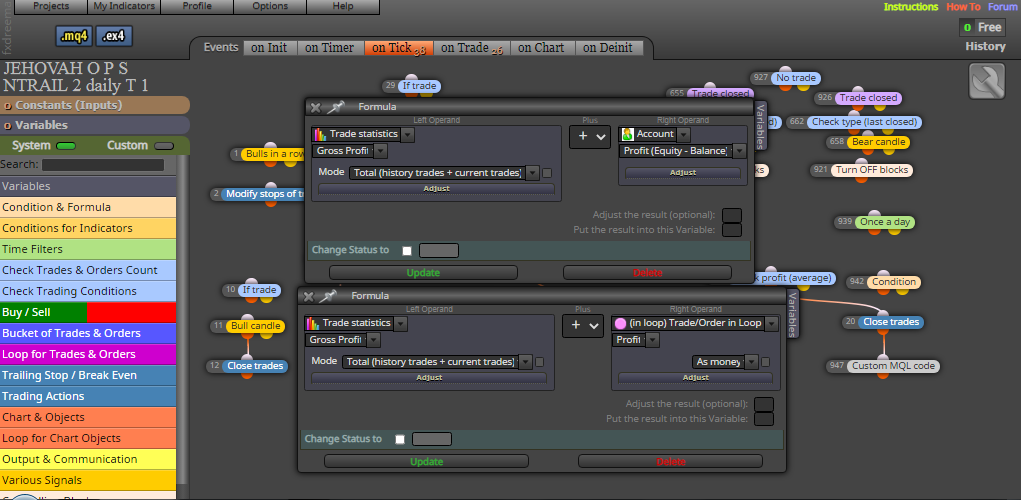Open the Options menu
The width and height of the screenshot is (1021, 500).
(x=270, y=7)
